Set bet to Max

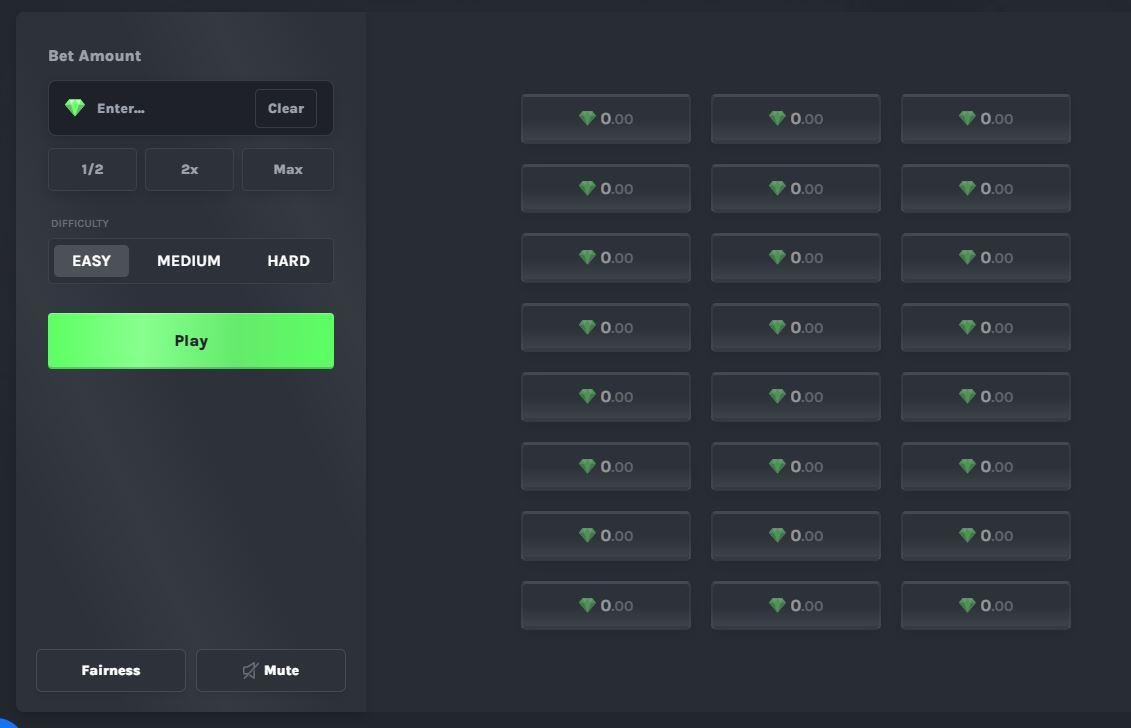click(x=288, y=170)
